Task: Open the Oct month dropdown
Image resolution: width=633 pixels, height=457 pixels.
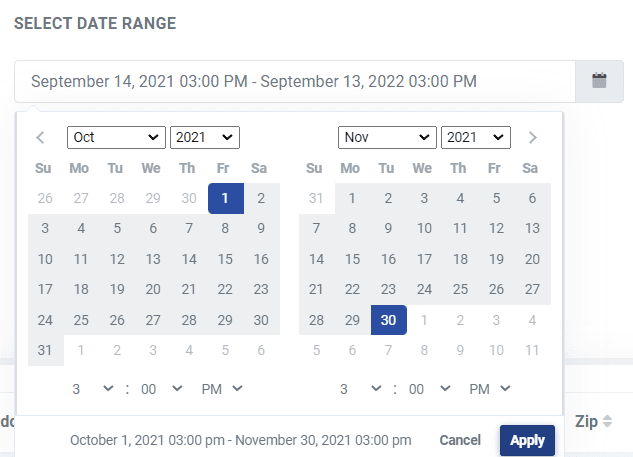Action: 116,137
